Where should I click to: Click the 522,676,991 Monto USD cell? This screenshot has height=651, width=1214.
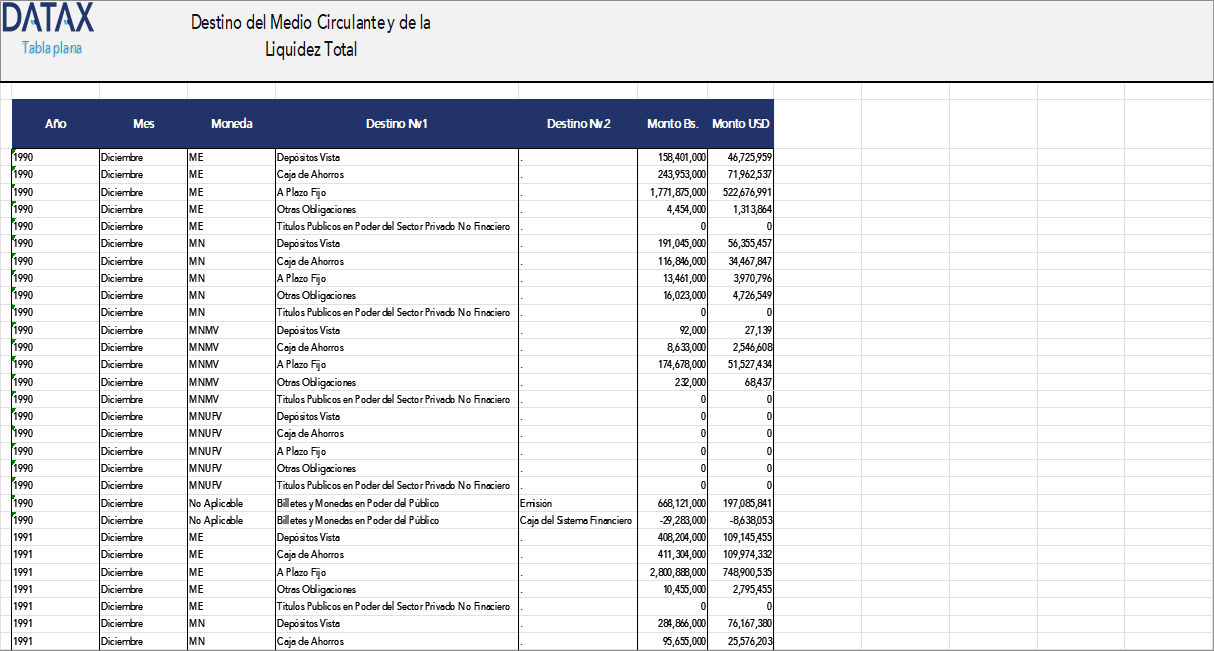pos(741,191)
